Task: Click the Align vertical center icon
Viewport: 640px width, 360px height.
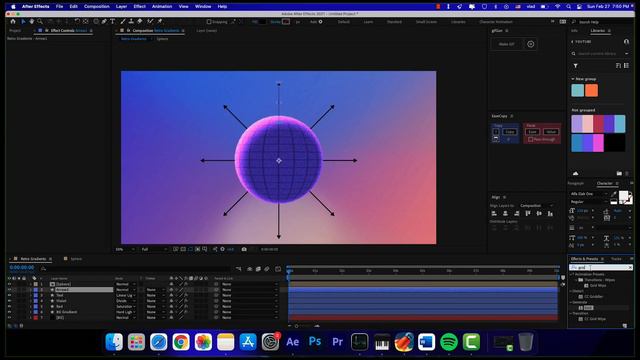Action: click(x=539, y=213)
